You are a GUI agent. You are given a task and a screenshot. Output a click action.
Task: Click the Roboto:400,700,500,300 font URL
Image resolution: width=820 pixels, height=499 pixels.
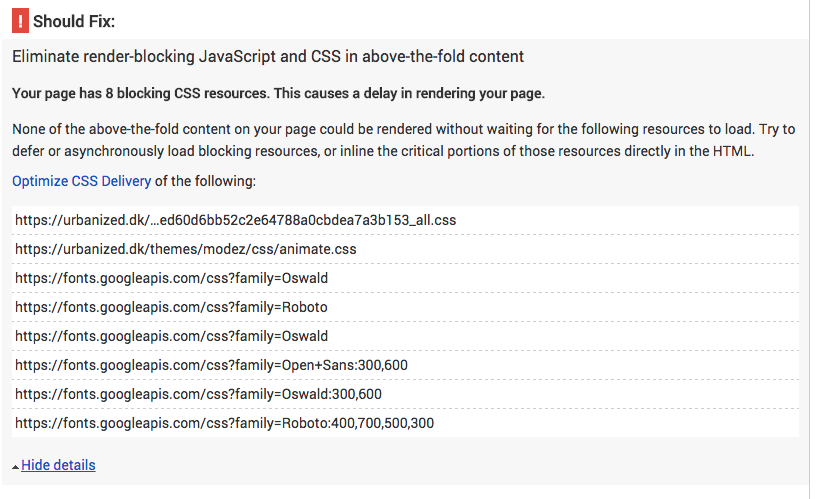point(224,423)
